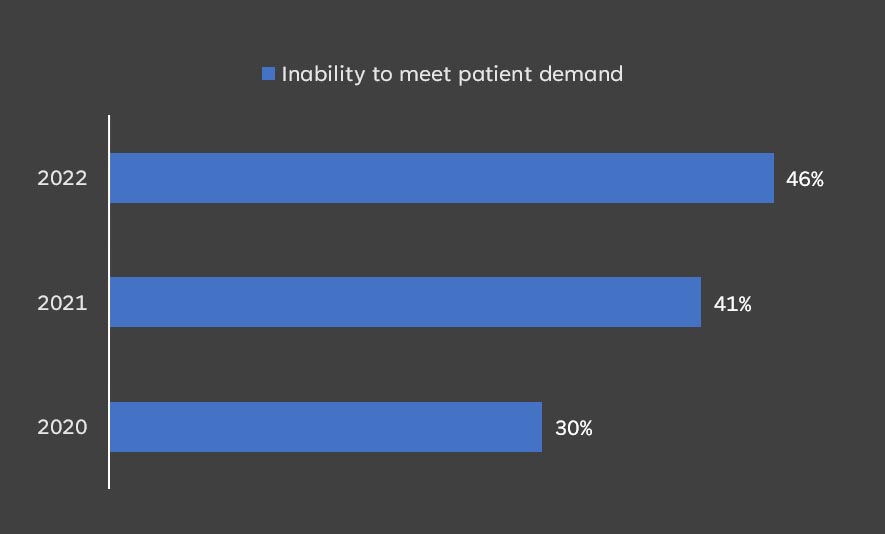Screen dimensions: 885x534
Task: Click the 2020 axis label
Action: 62,428
